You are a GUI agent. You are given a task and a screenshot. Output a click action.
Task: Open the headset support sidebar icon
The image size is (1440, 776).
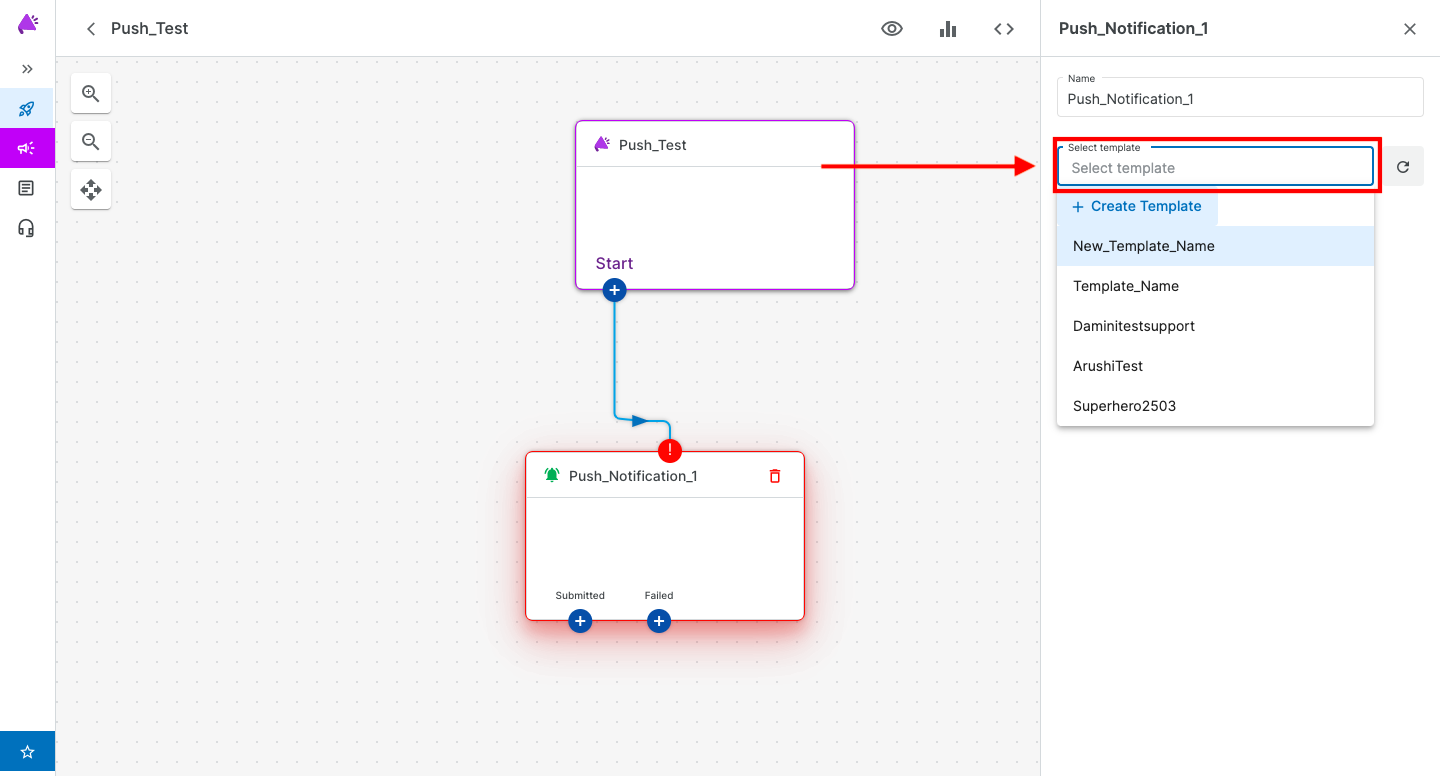point(27,228)
